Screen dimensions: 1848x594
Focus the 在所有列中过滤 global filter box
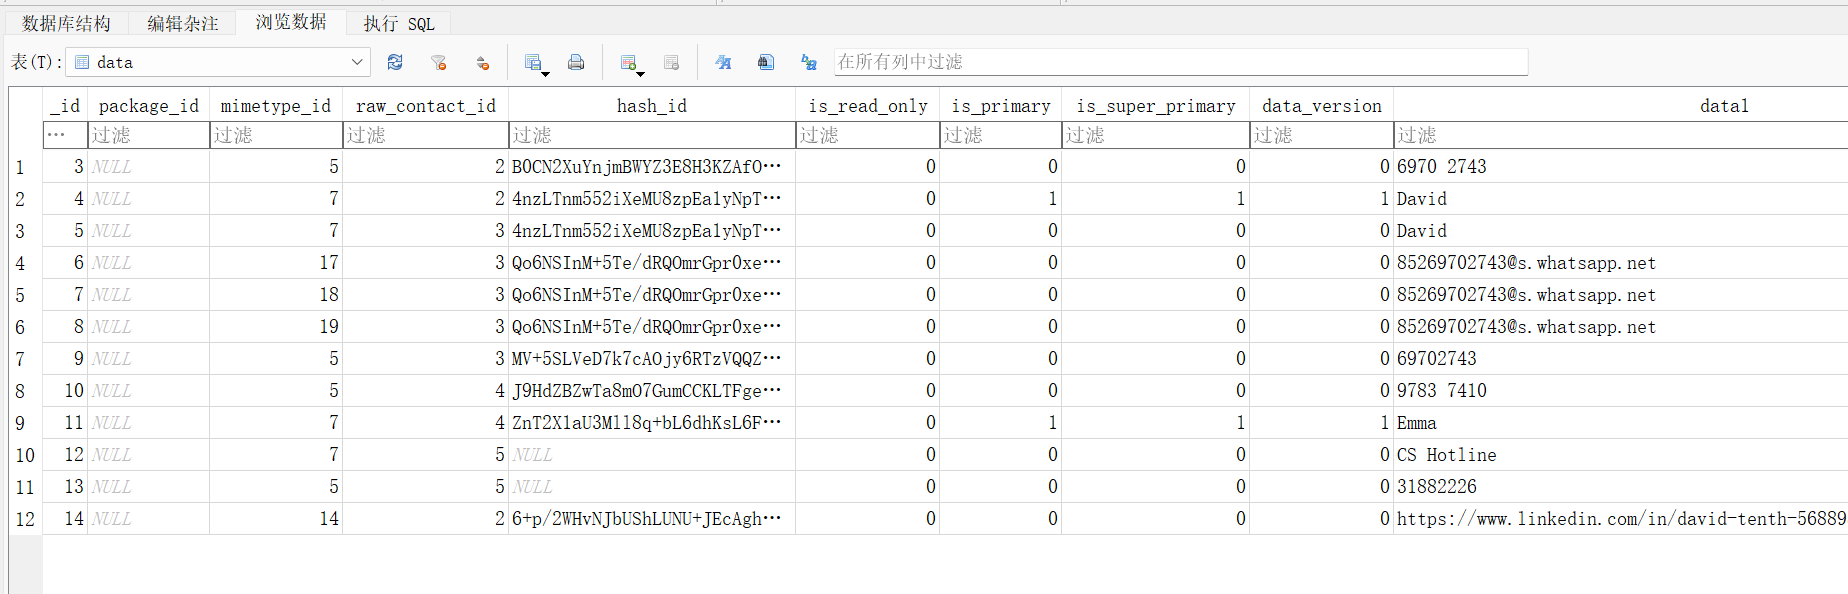coord(1181,62)
